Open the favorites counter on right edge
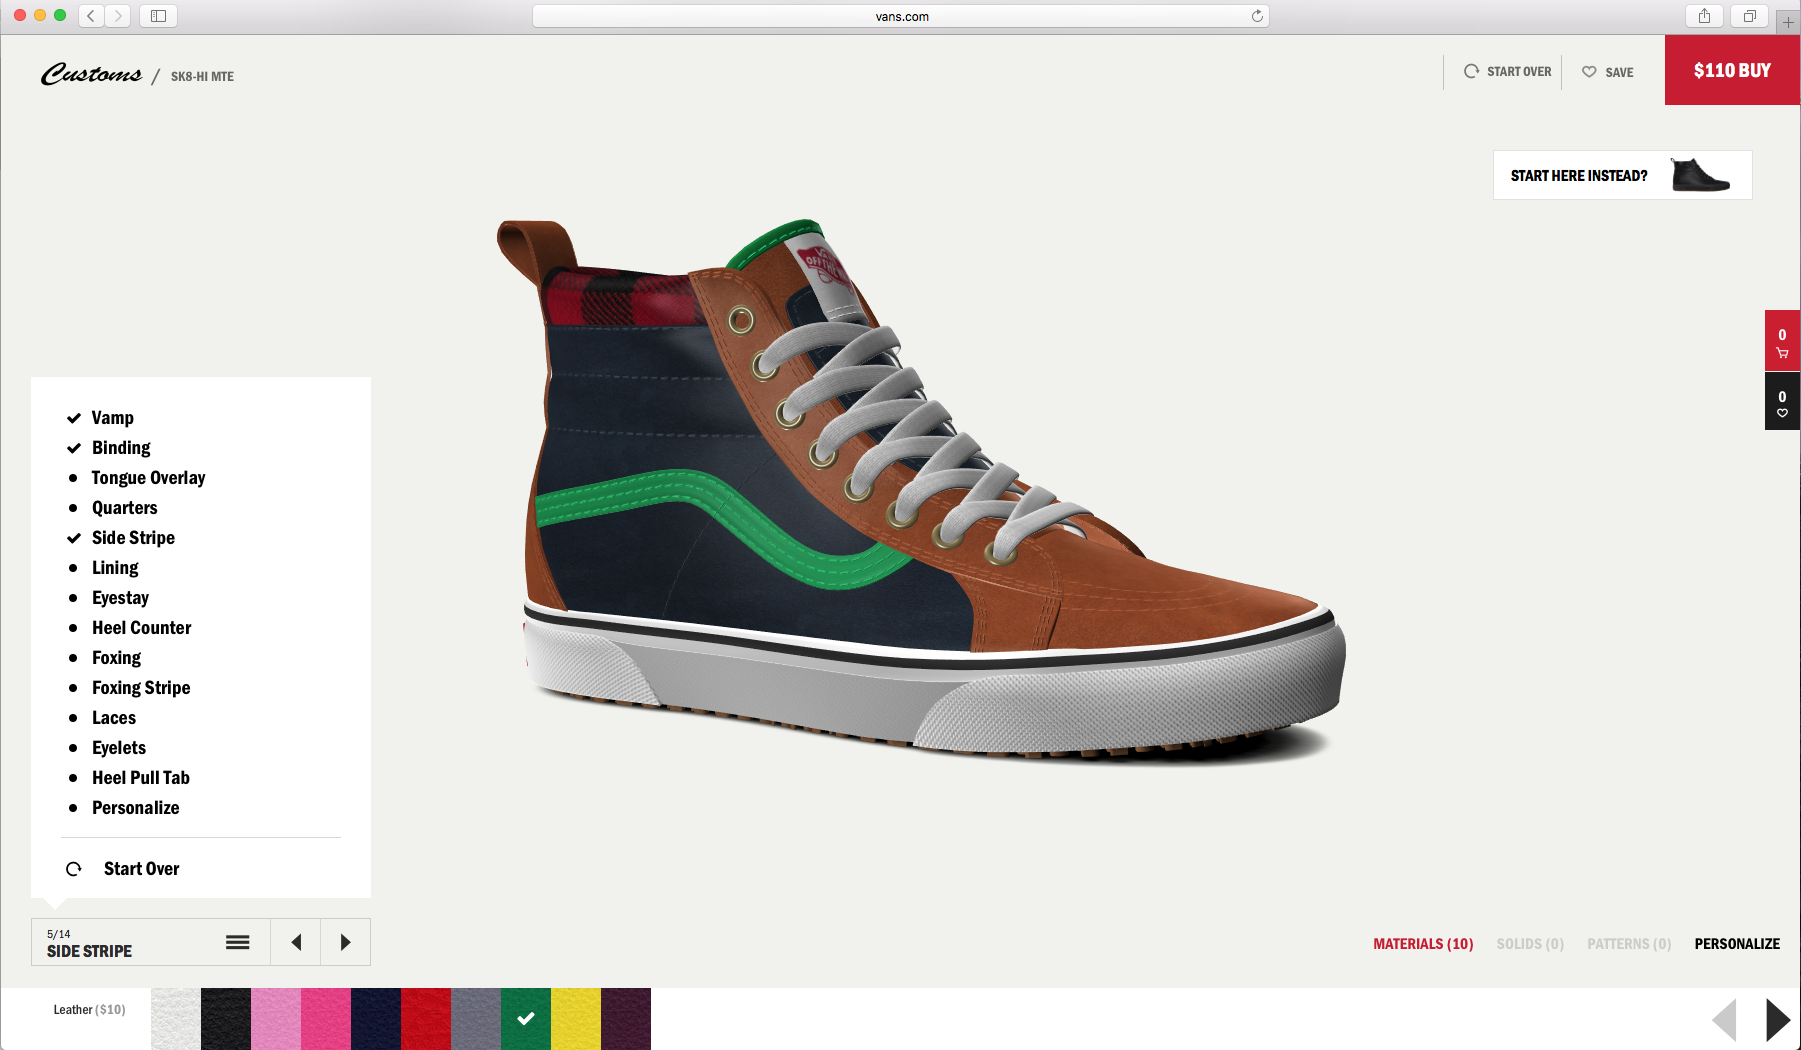1801x1050 pixels. coord(1782,402)
